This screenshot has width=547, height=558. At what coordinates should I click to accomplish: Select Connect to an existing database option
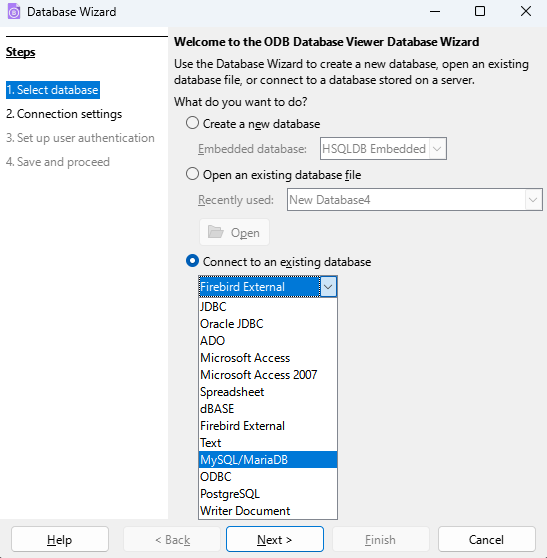(x=192, y=261)
